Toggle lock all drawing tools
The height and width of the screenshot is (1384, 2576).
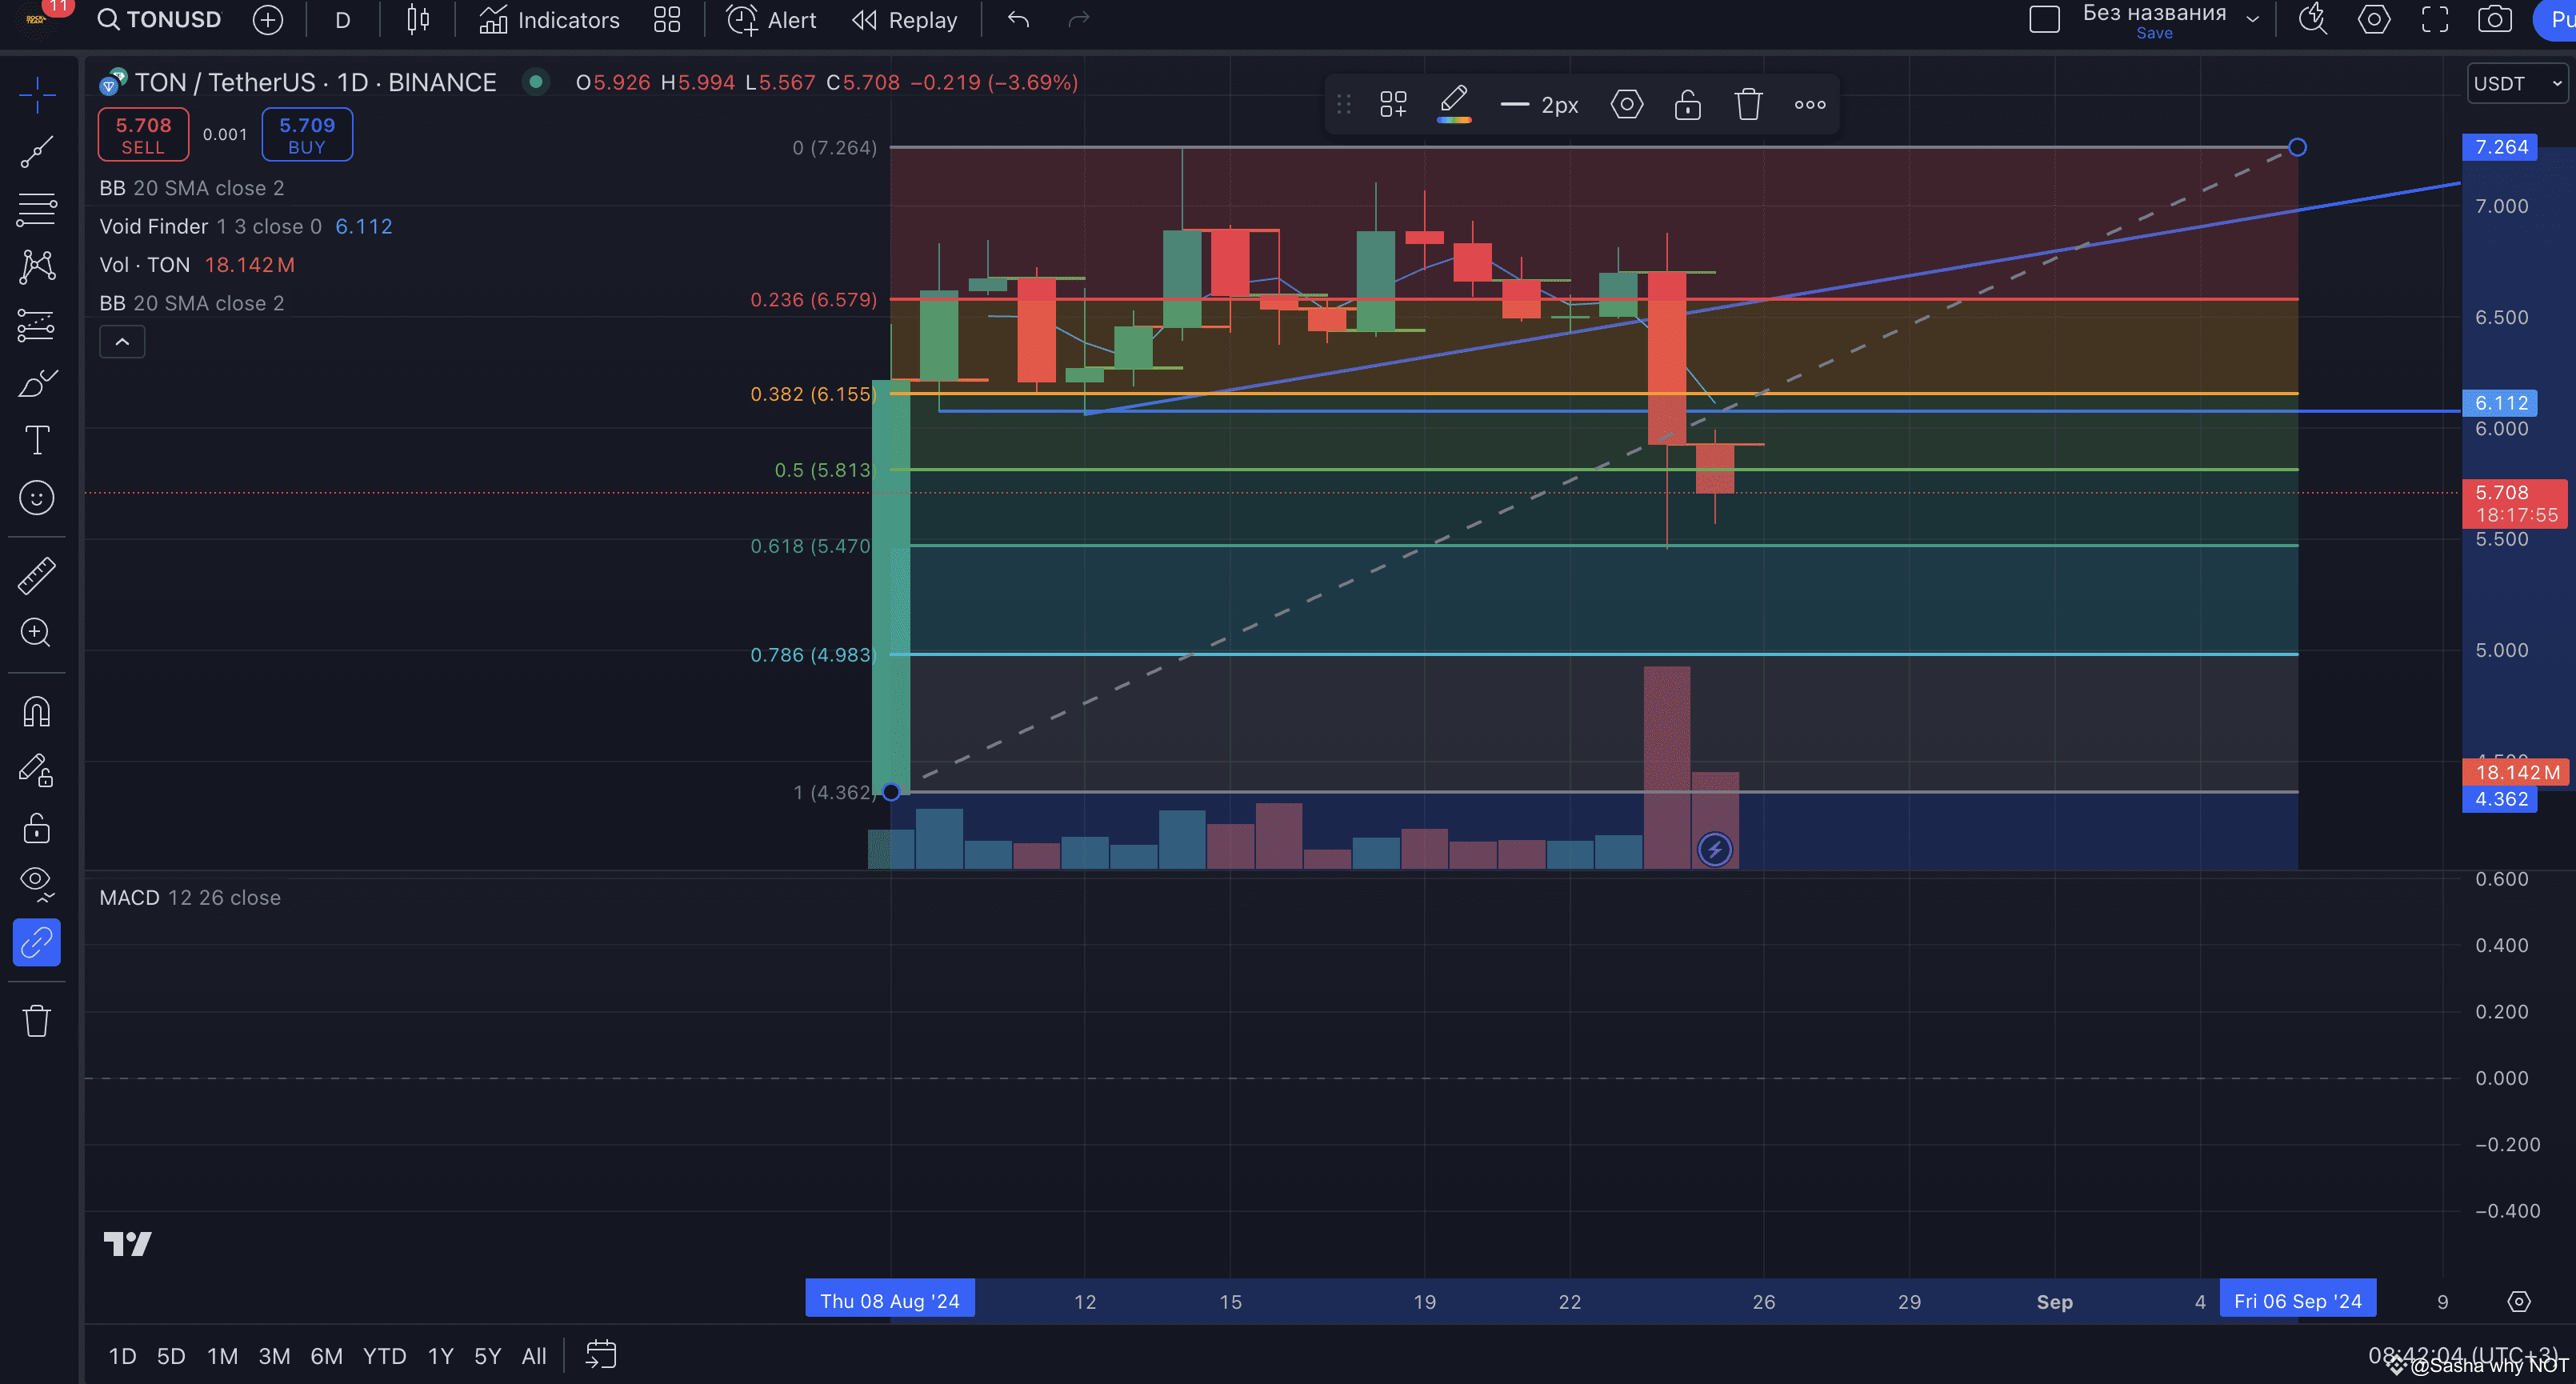(37, 828)
